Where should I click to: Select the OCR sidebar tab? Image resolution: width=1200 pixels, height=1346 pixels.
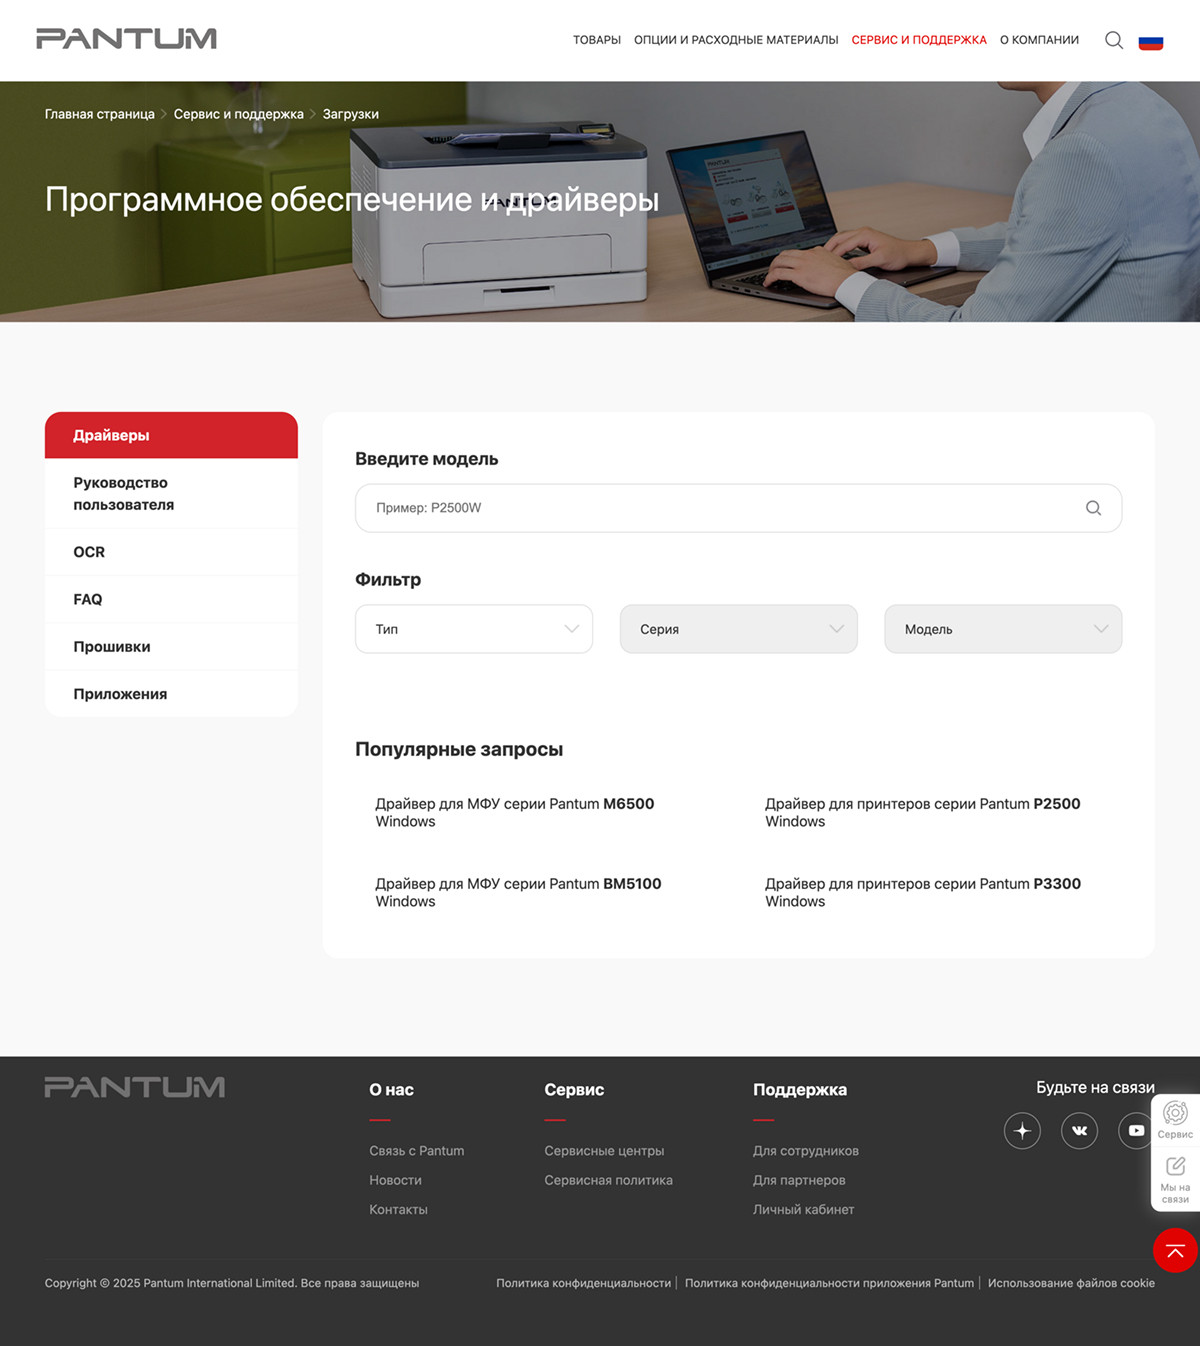pos(171,552)
